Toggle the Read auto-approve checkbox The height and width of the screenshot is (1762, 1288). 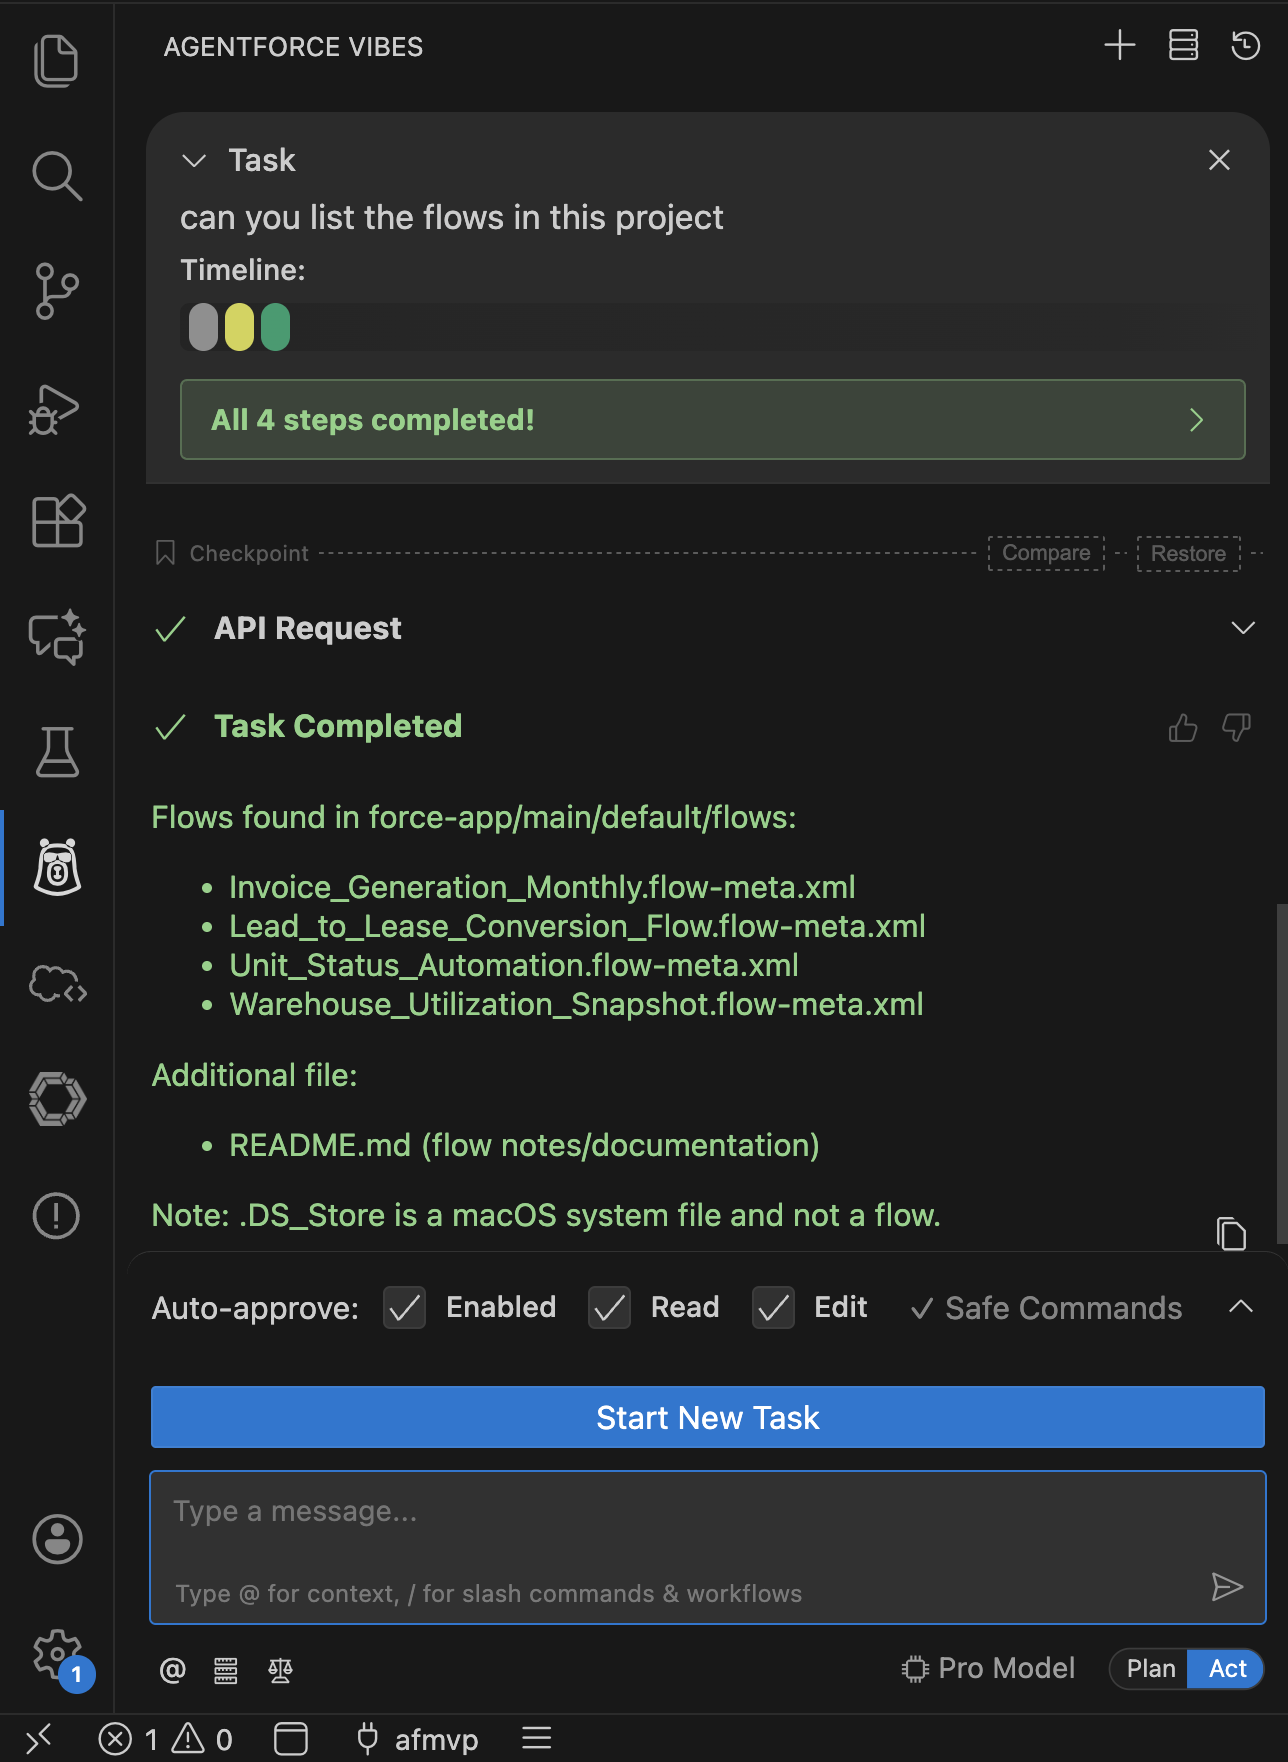pos(609,1308)
